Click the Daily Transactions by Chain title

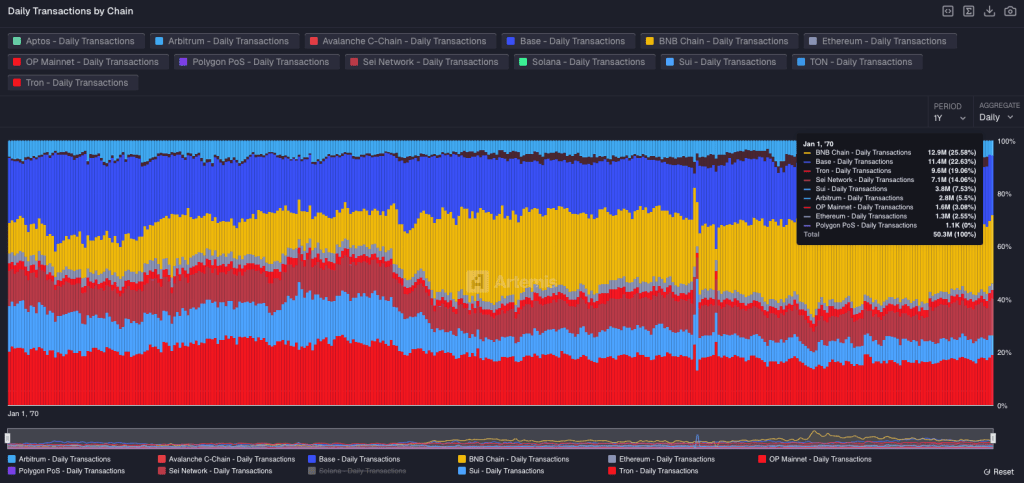69,11
